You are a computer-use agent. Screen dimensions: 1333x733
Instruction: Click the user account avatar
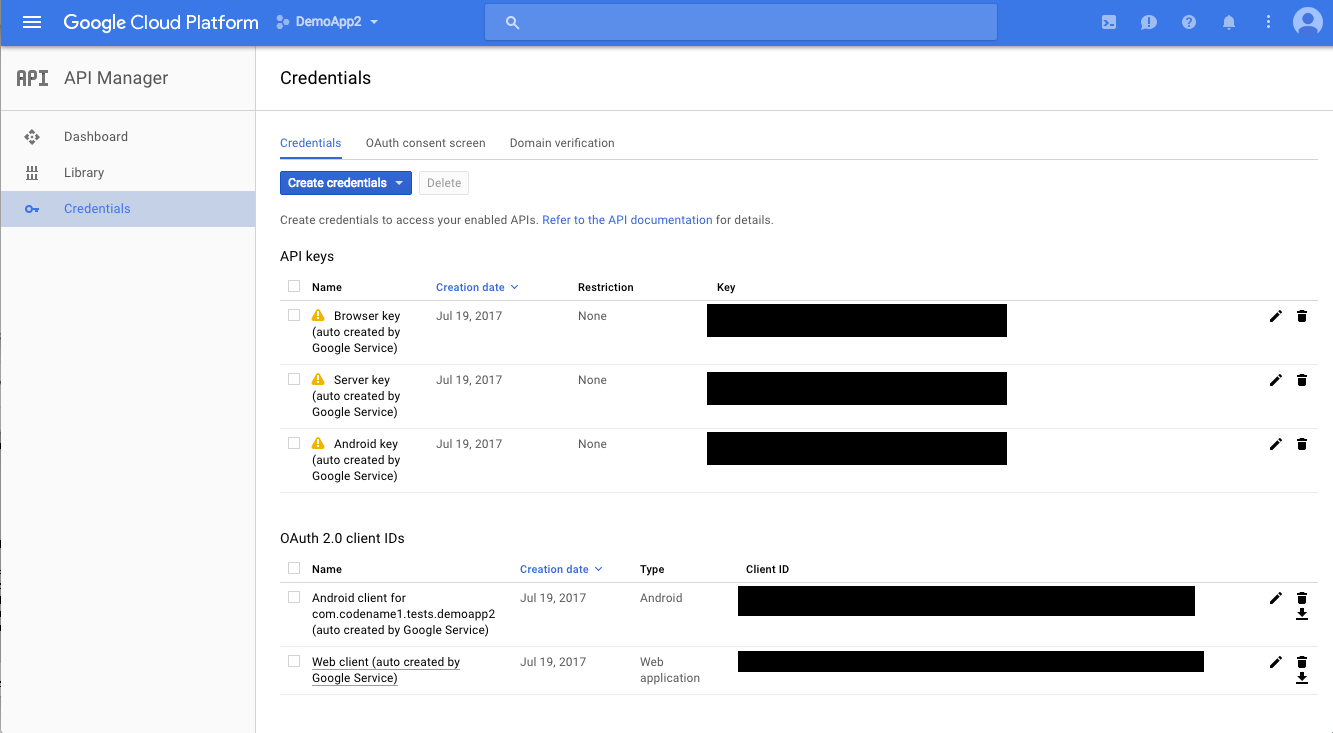pyautogui.click(x=1307, y=22)
